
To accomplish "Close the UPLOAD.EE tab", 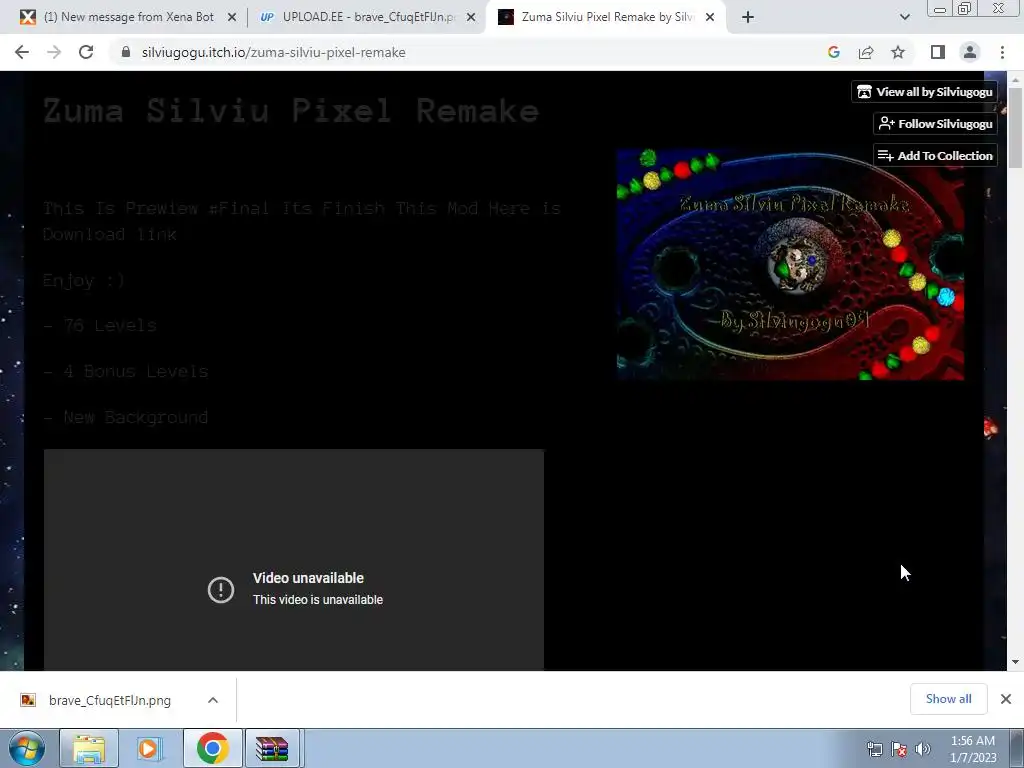I will 471,18.
